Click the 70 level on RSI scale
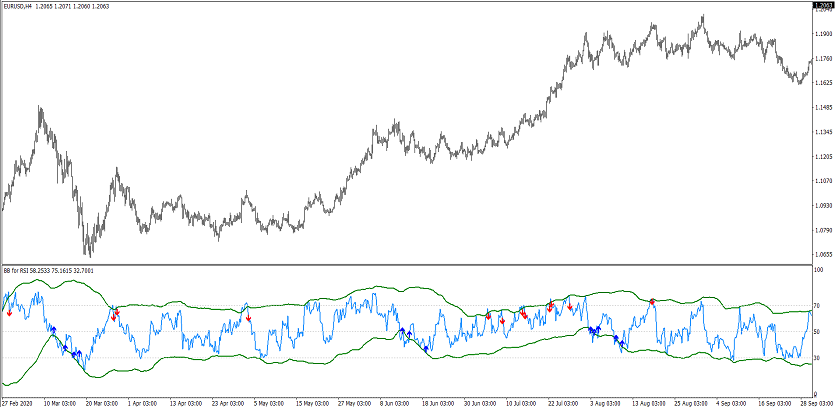Viewport: 835px width, 407px height. tap(818, 306)
